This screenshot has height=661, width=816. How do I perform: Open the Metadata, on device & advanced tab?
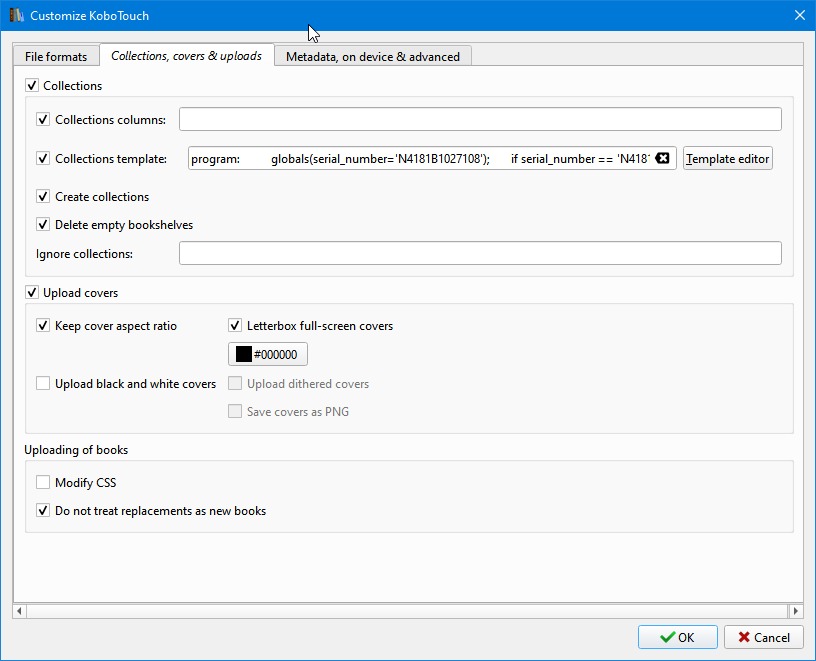(x=373, y=56)
